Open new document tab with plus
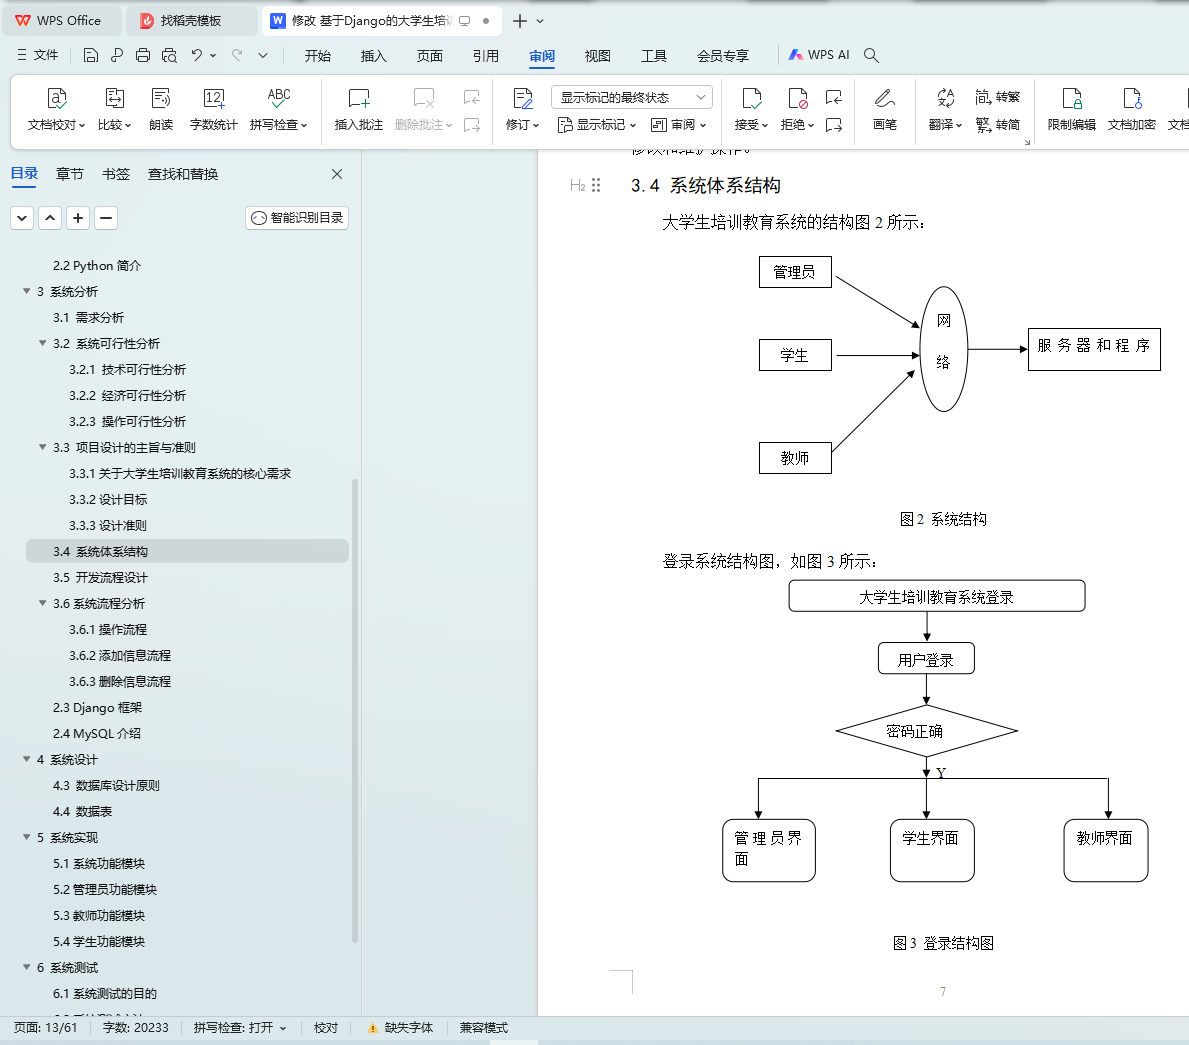Screen dimensions: 1189x1045 point(519,21)
